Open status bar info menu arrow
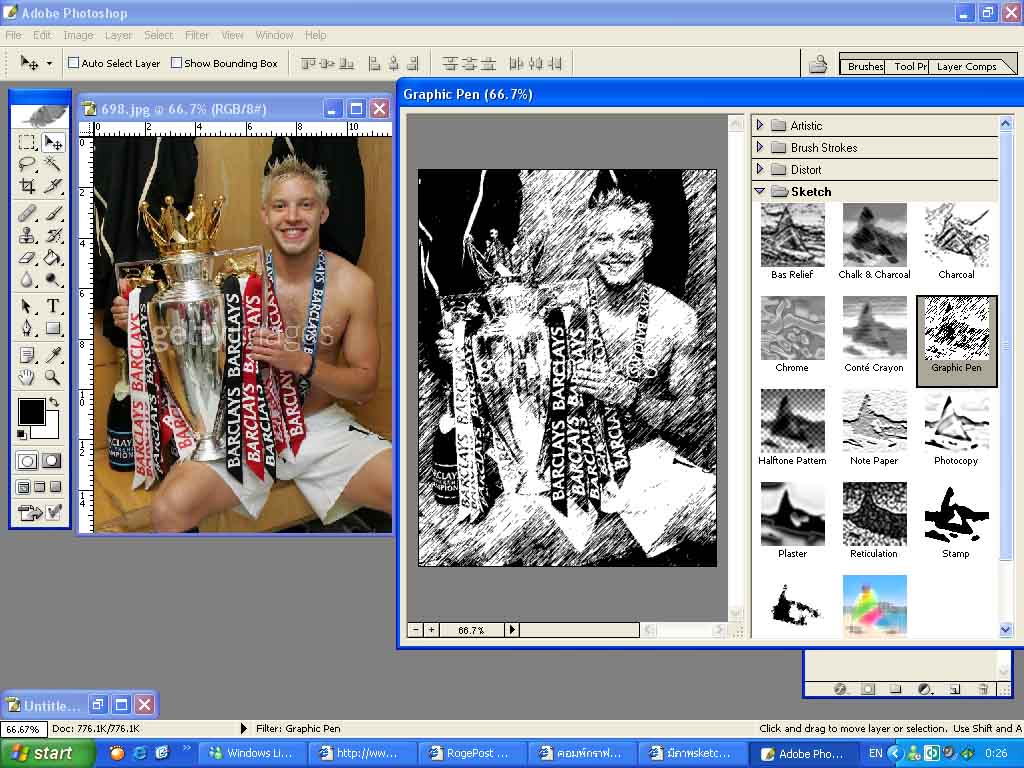This screenshot has height=768, width=1024. point(244,728)
